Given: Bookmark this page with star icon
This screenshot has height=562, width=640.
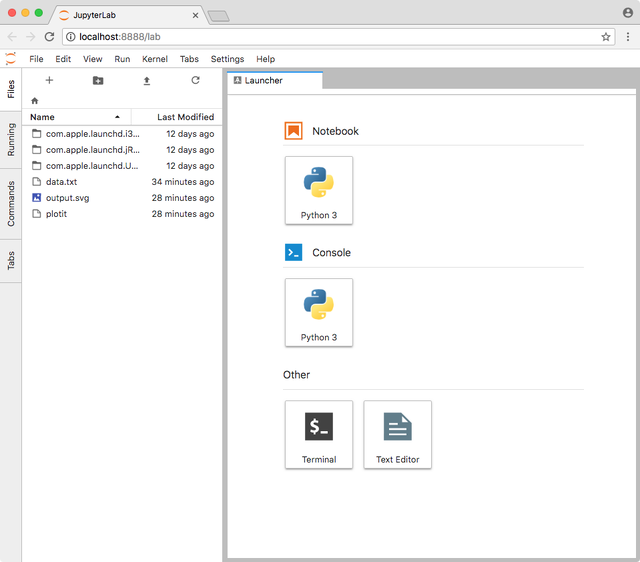Looking at the screenshot, I should (606, 37).
